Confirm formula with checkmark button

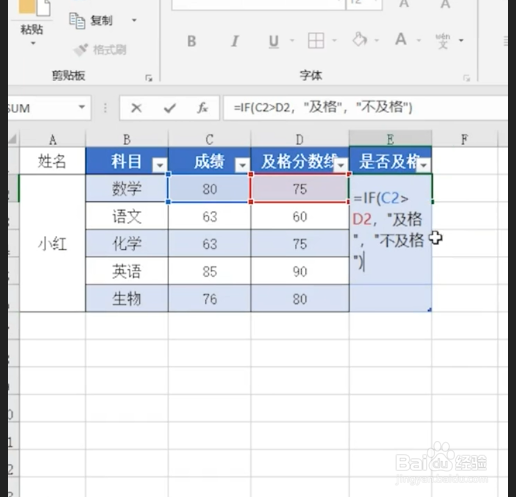[x=170, y=108]
